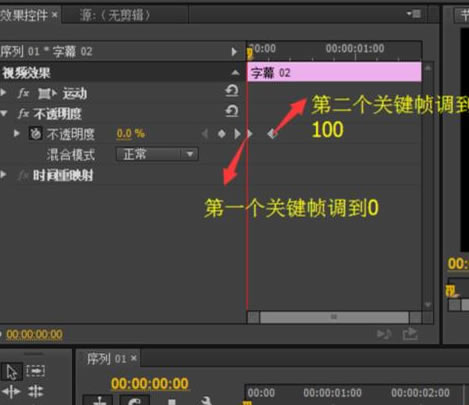The height and width of the screenshot is (405, 469).
Task: Select the pink 字幕 02 clip bar
Action: (x=334, y=72)
